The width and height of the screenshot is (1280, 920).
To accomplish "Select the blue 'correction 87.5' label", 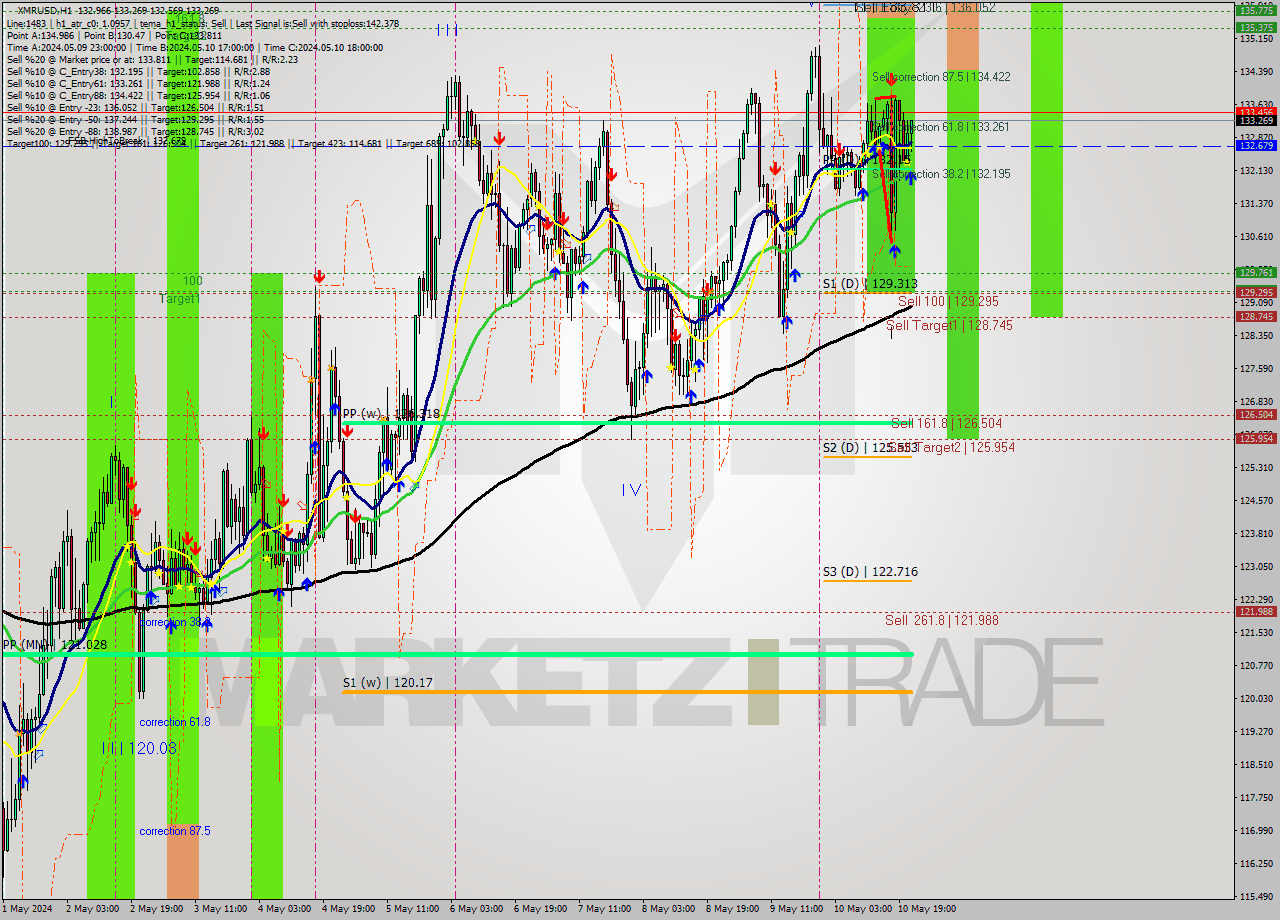I will click(x=175, y=831).
